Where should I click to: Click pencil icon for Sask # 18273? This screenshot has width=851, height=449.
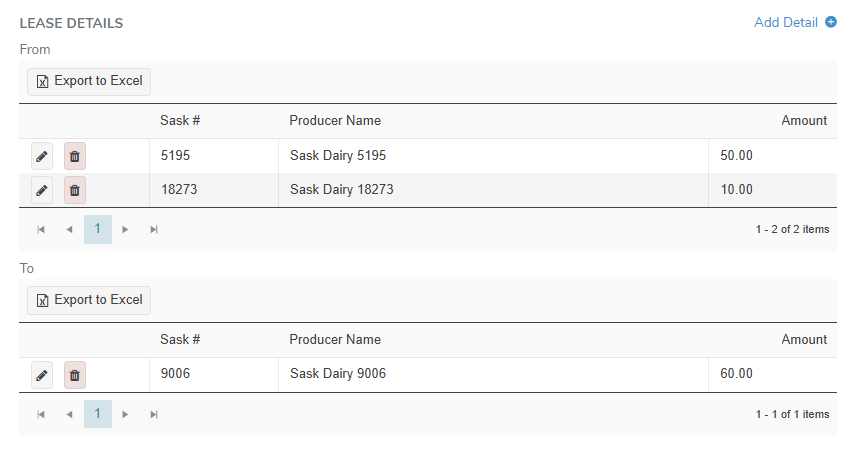[41, 189]
